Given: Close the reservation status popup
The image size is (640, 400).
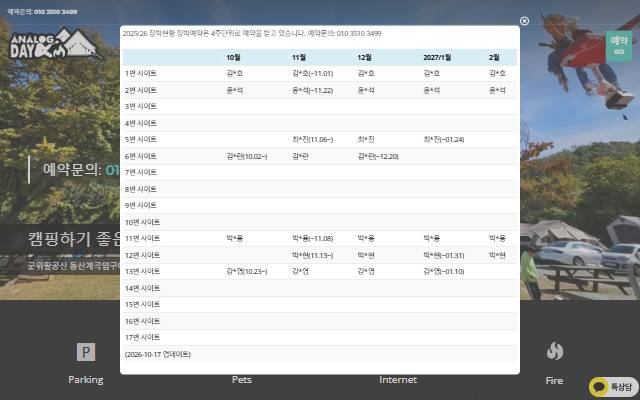Looking at the screenshot, I should (x=524, y=21).
